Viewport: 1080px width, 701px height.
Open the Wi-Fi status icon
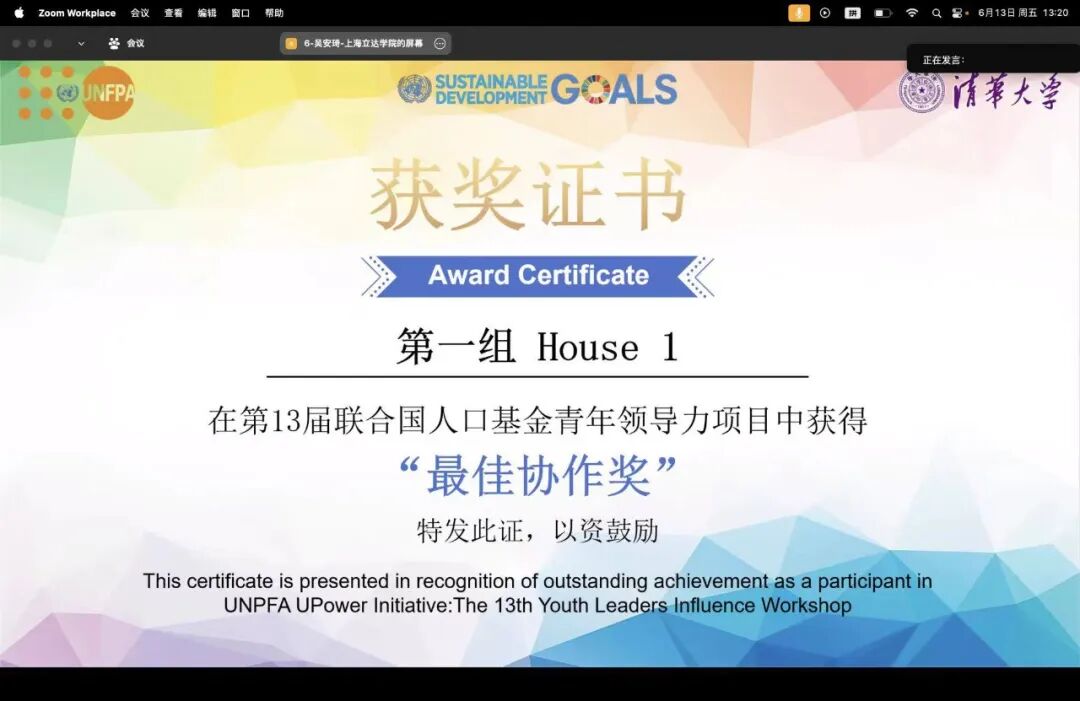(x=912, y=12)
